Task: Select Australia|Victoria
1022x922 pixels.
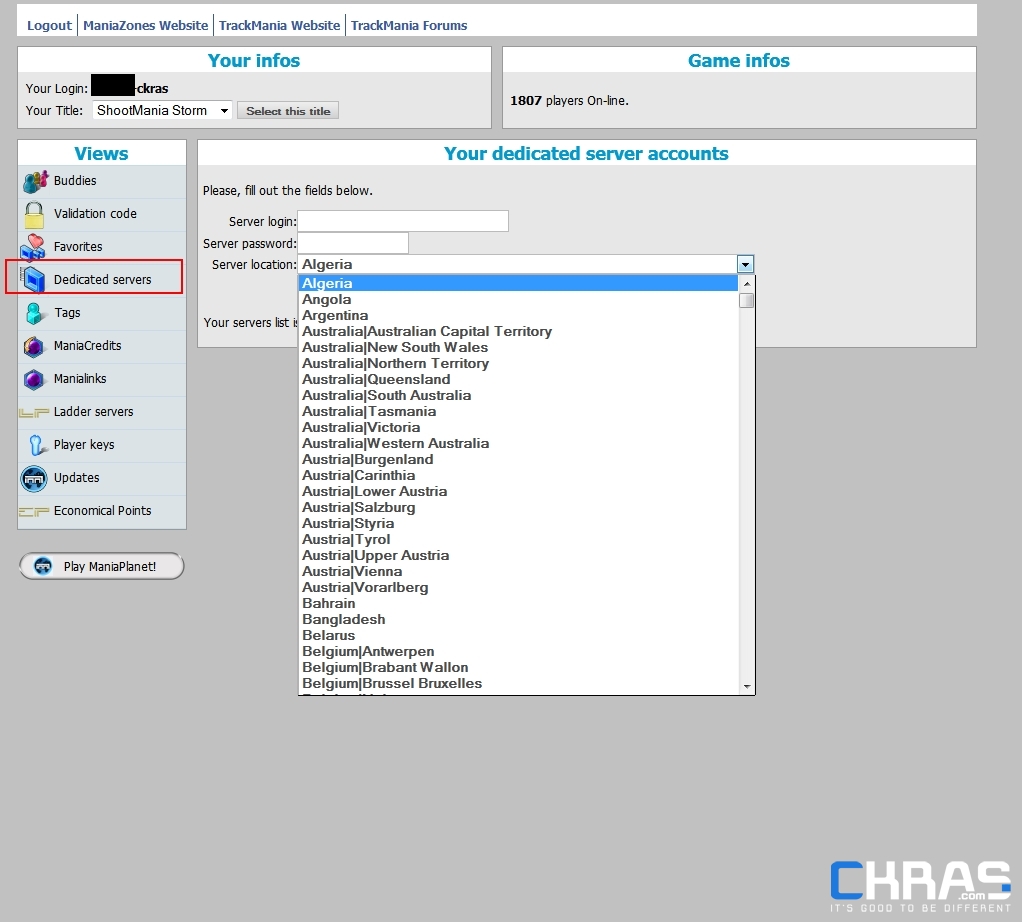Action: point(518,427)
